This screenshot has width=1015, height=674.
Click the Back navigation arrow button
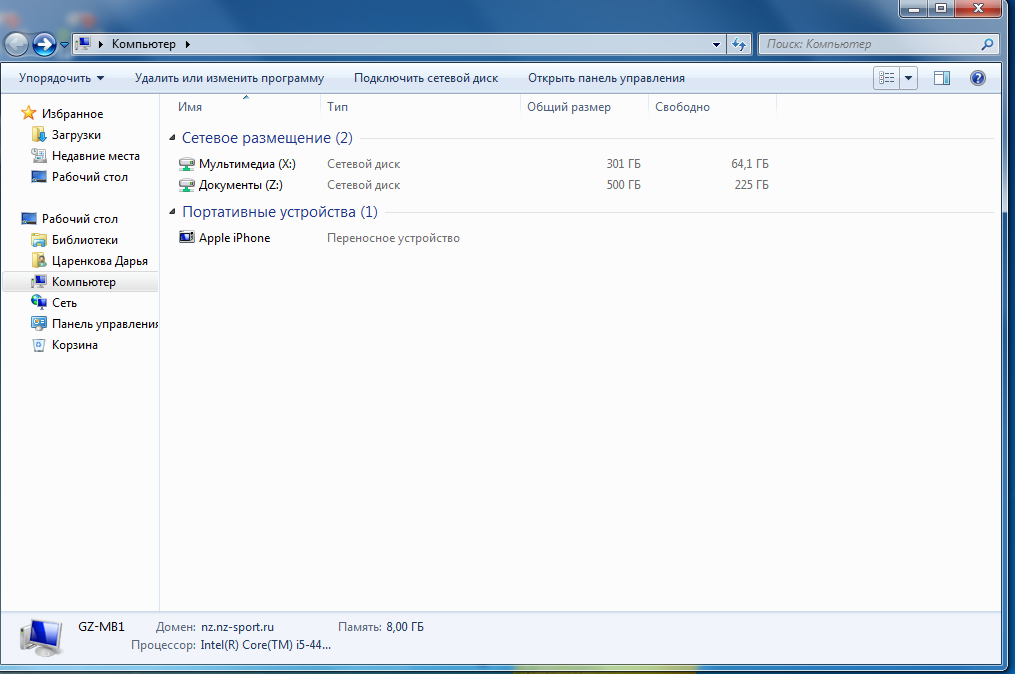pyautogui.click(x=17, y=44)
